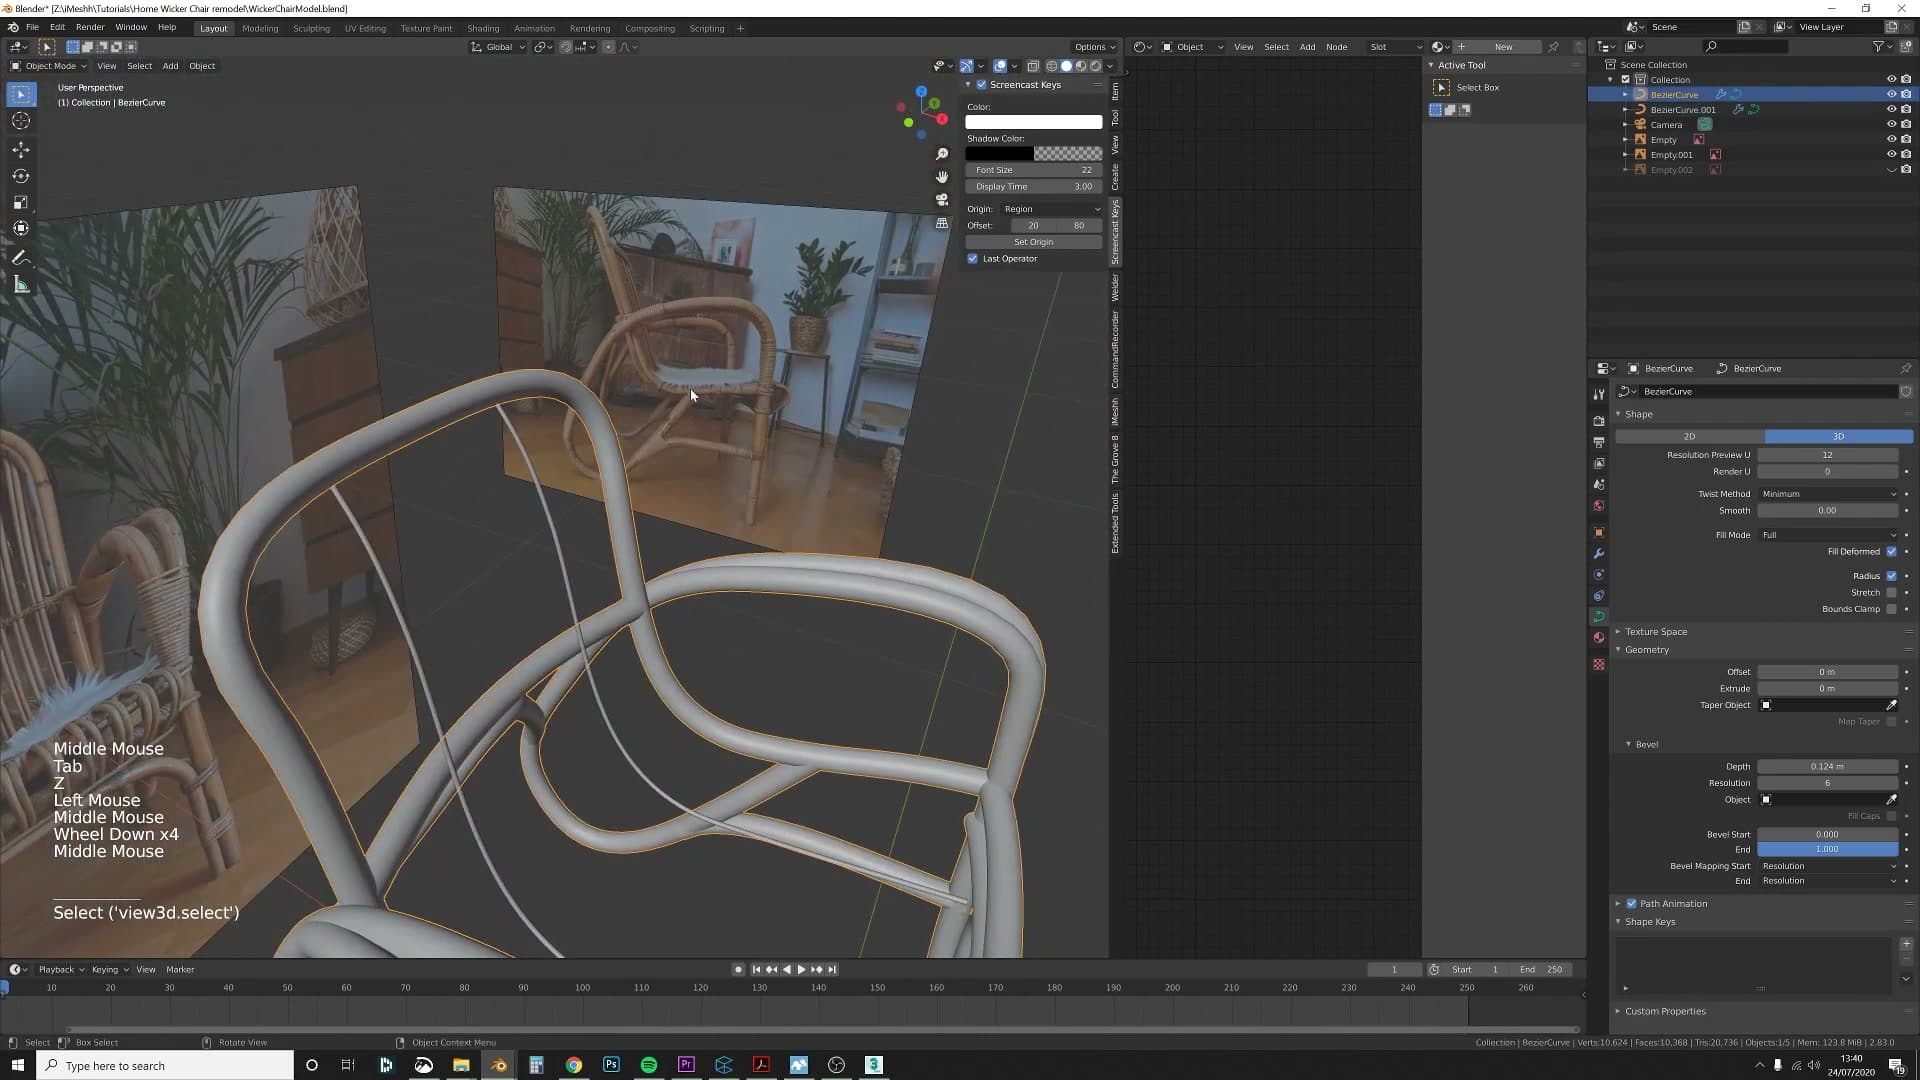Toggle Radius checkbox in Shape panel

click(x=1891, y=576)
